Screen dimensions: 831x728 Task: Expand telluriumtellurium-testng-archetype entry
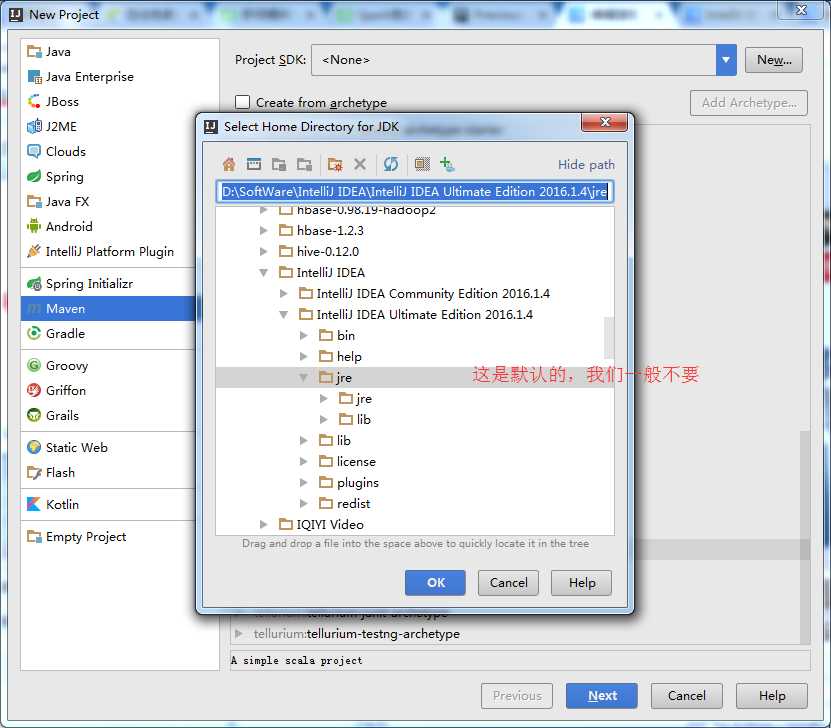point(238,634)
